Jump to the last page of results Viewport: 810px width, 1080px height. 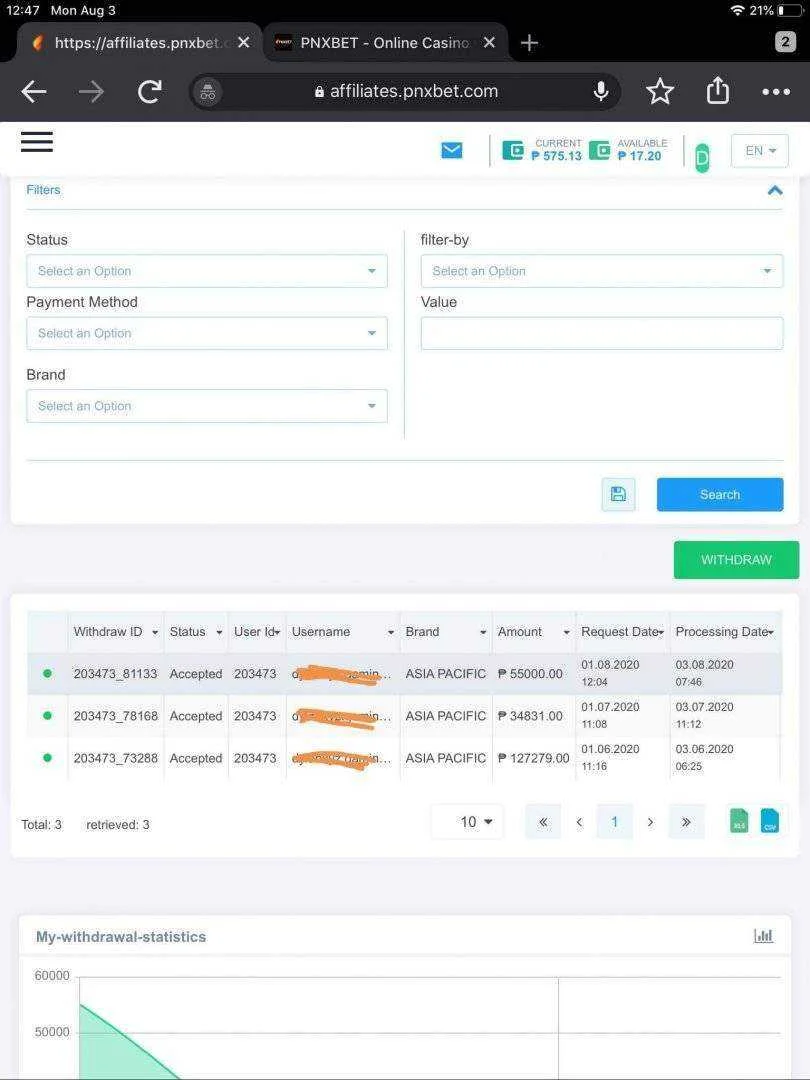(x=686, y=822)
